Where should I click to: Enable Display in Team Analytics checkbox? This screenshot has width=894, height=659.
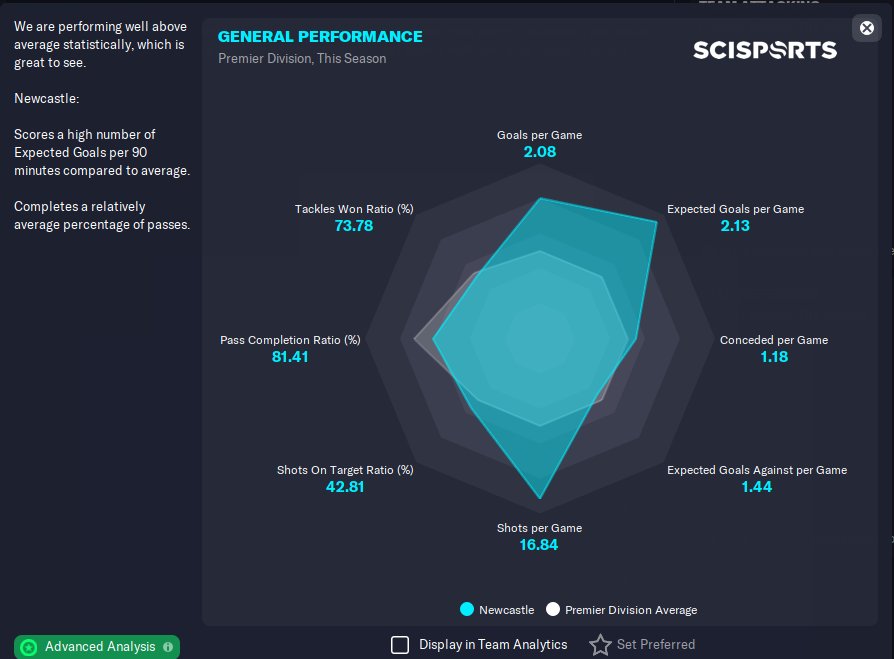point(400,645)
